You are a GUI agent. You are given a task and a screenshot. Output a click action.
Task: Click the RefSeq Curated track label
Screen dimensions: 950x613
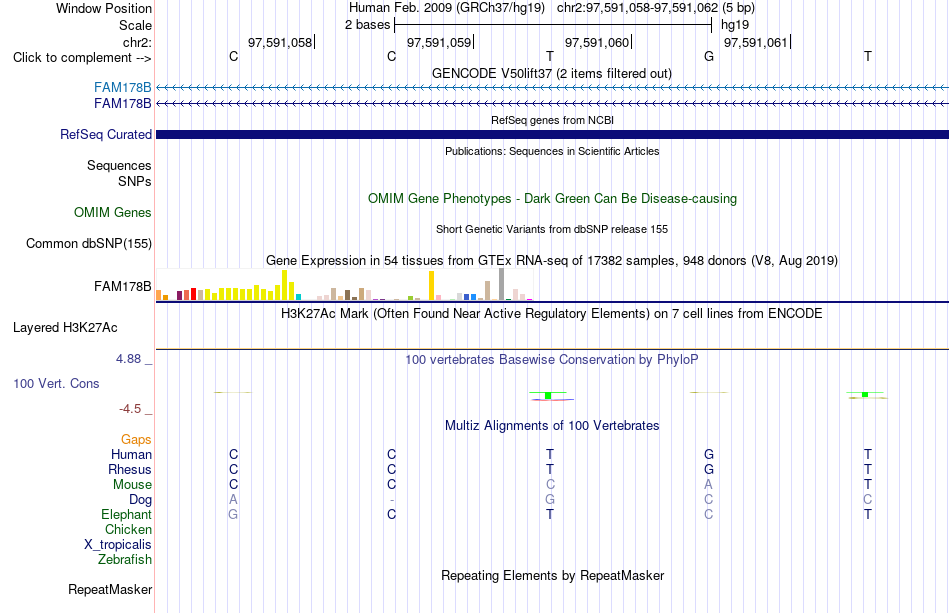[105, 134]
